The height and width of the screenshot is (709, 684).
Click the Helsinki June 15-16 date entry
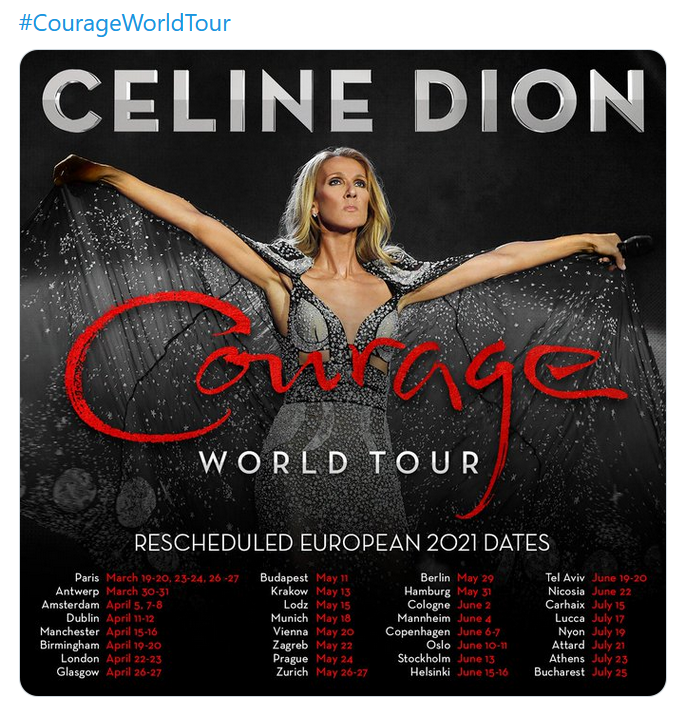(x=458, y=672)
